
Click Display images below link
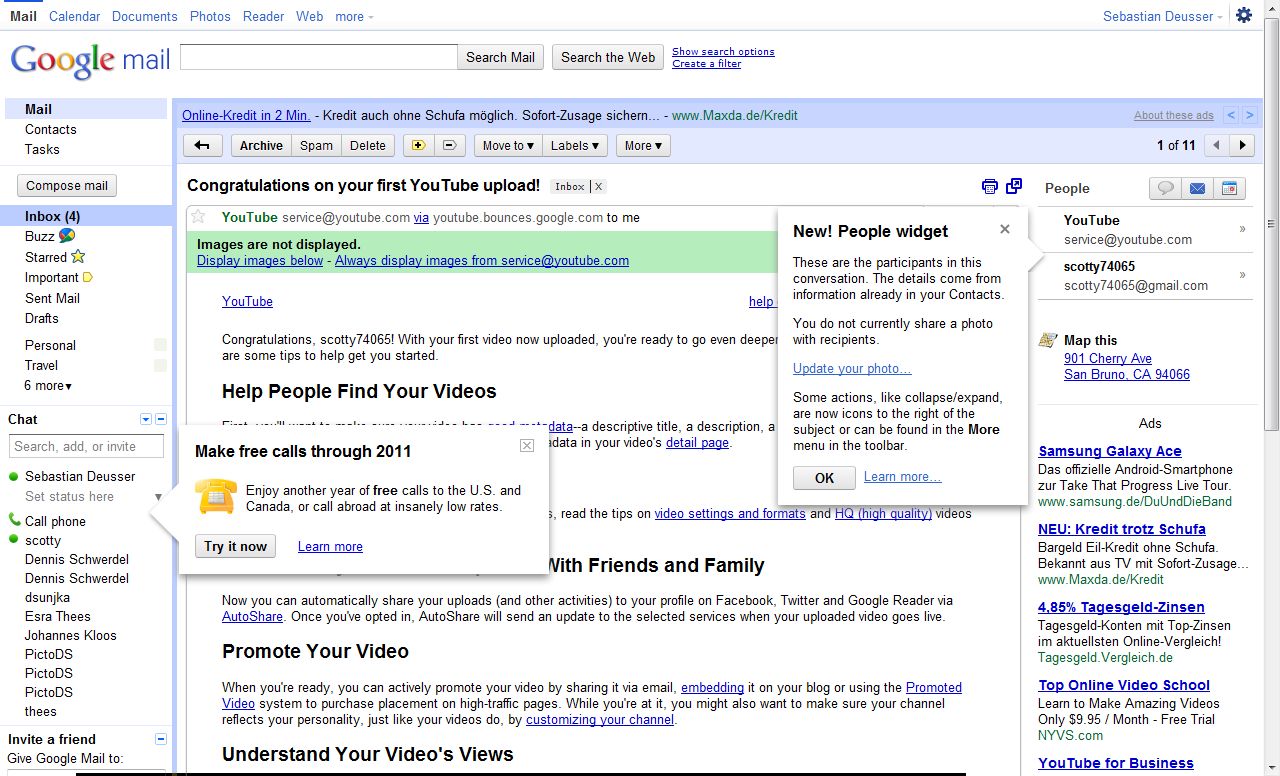[x=260, y=260]
